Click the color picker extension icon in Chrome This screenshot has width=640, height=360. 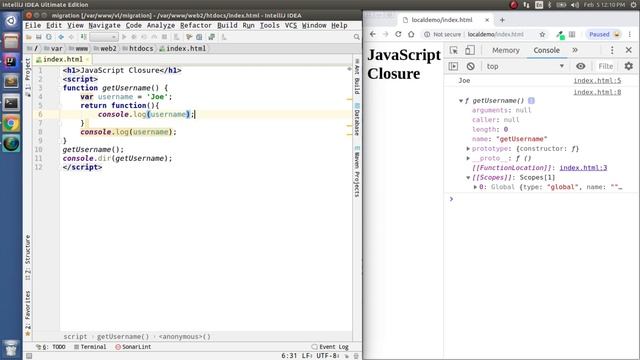[x=560, y=35]
